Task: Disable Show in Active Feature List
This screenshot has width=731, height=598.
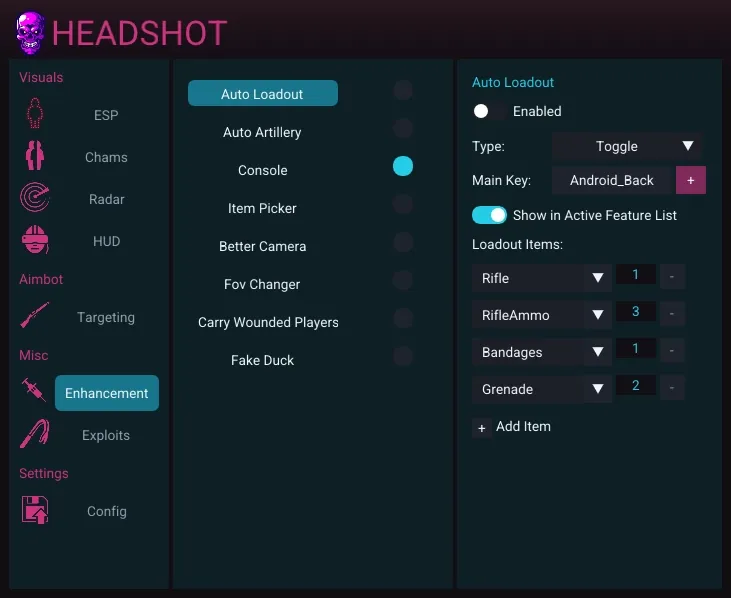Action: click(490, 215)
